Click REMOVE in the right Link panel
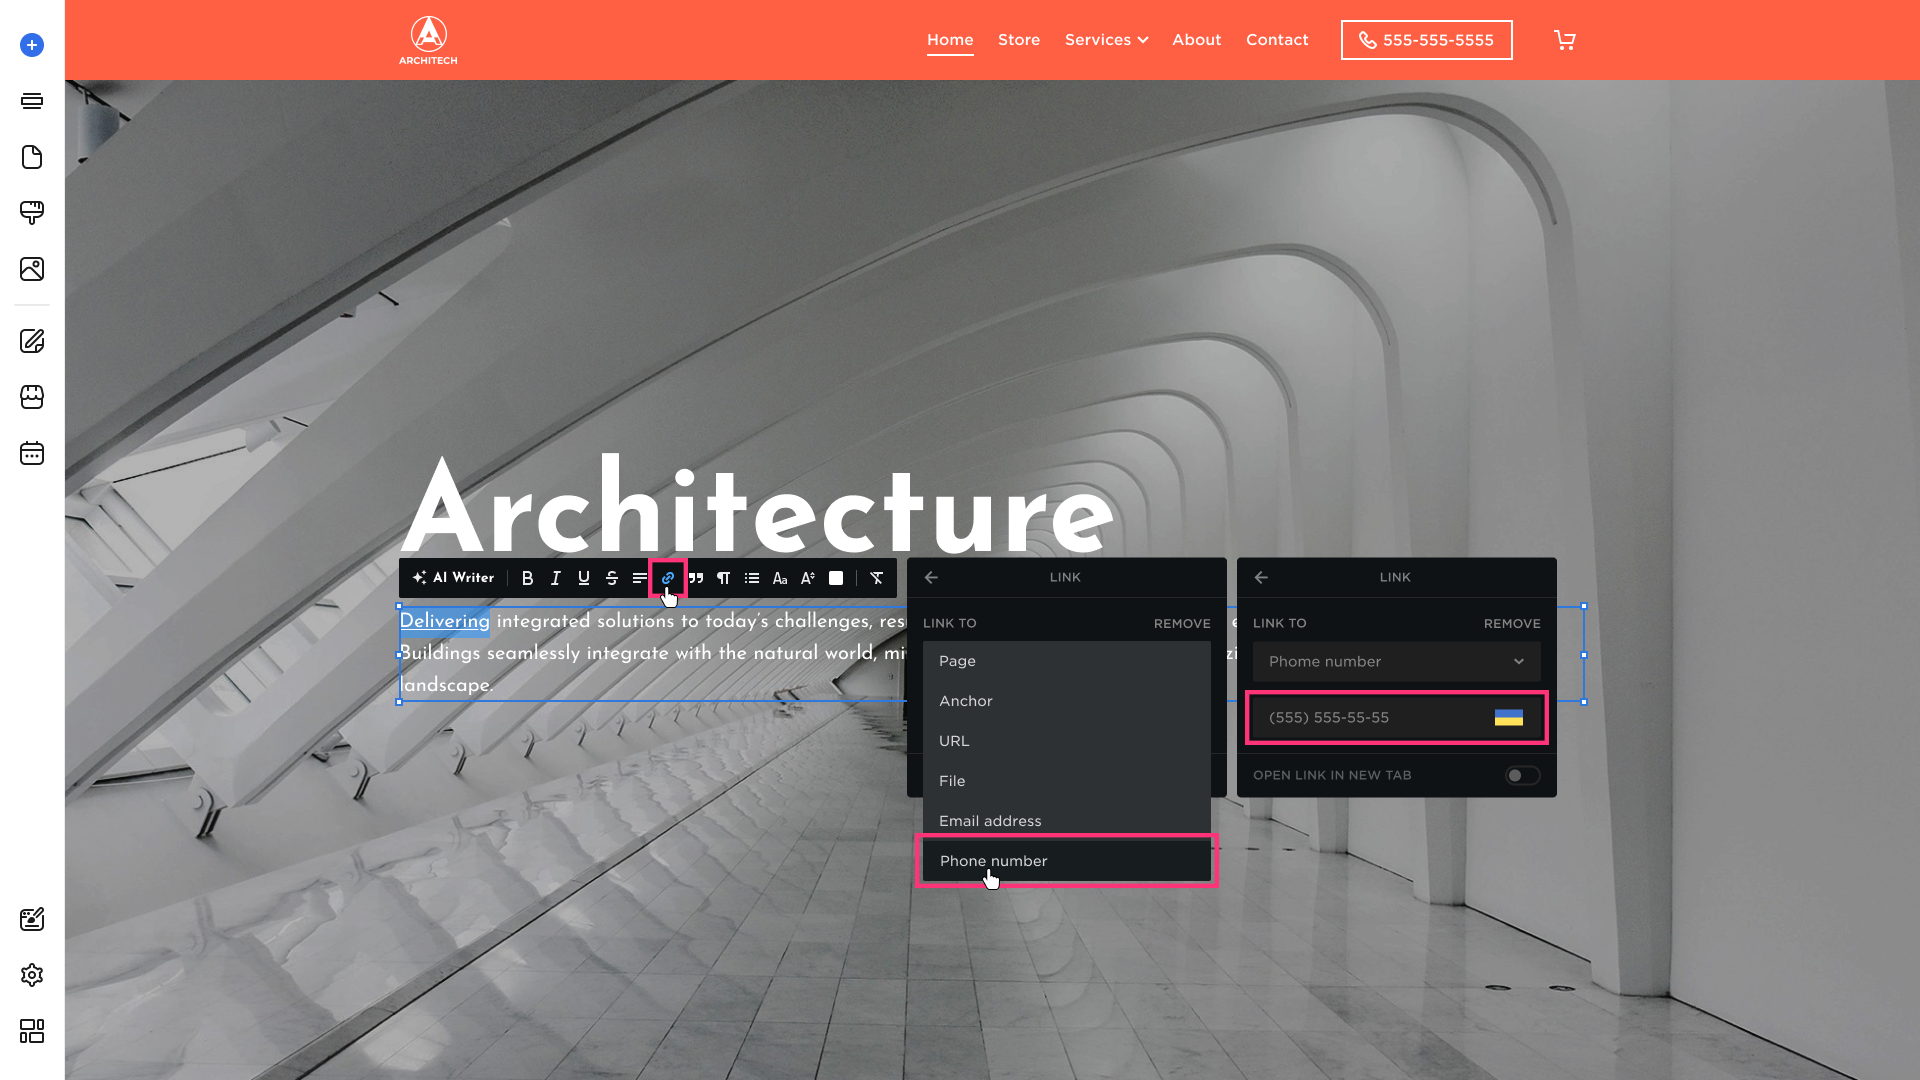The height and width of the screenshot is (1080, 1920). (1511, 623)
